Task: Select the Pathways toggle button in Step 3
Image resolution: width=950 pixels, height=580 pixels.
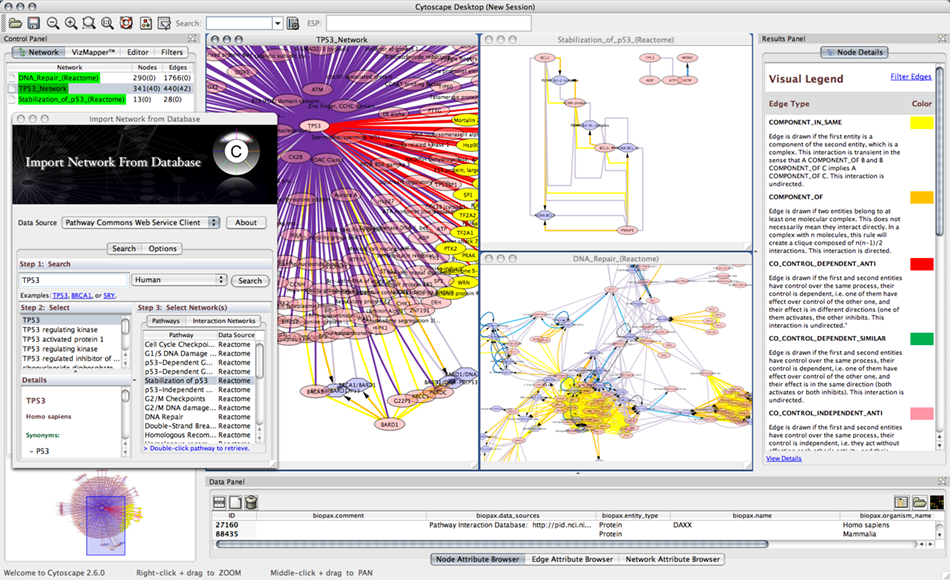Action: (x=164, y=321)
